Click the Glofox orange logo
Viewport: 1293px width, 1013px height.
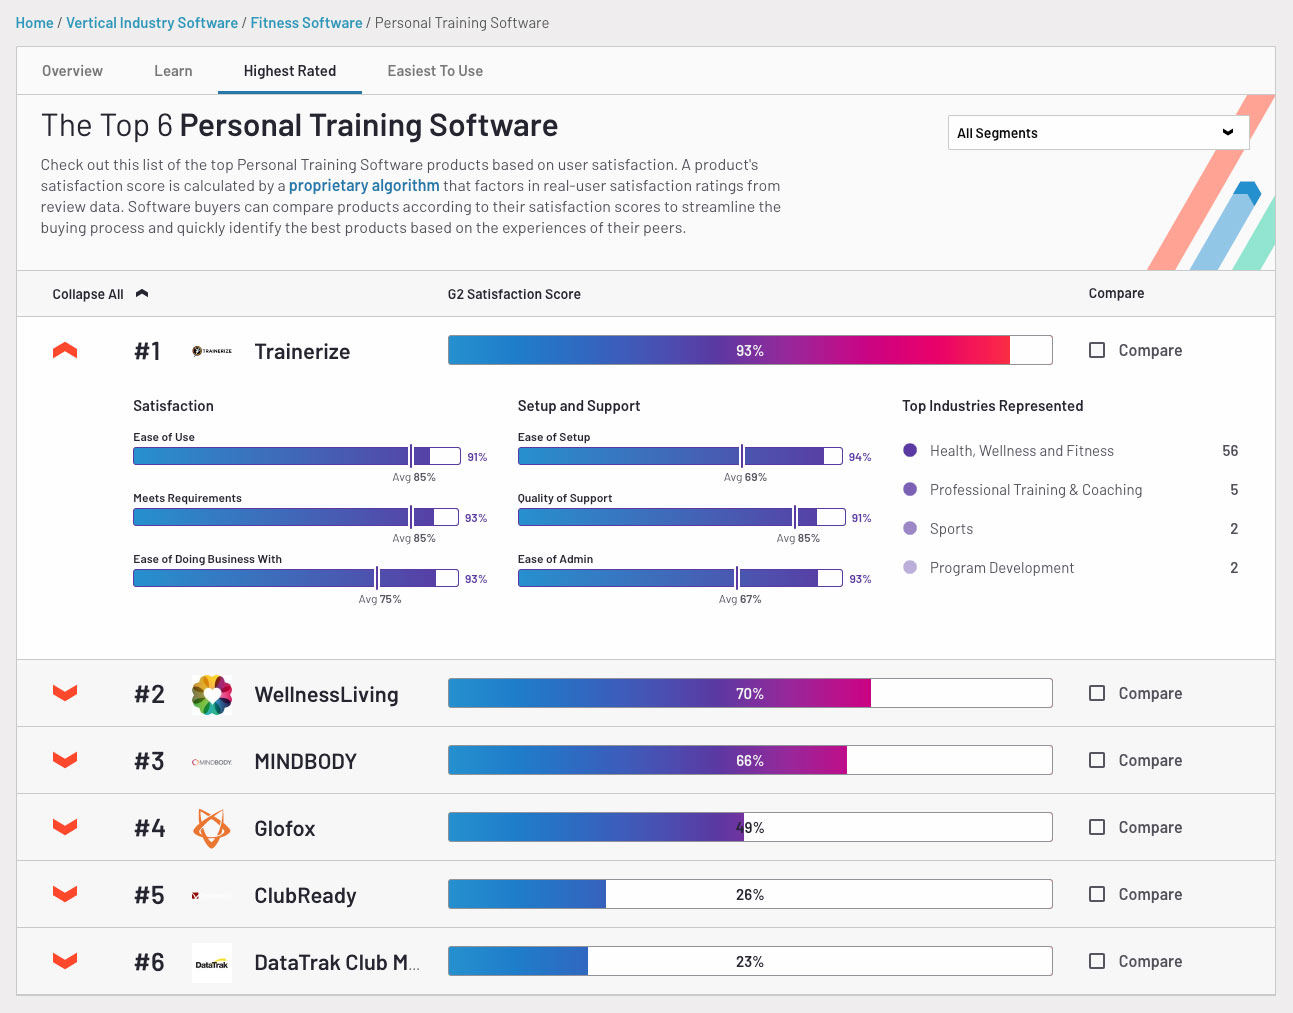click(212, 828)
